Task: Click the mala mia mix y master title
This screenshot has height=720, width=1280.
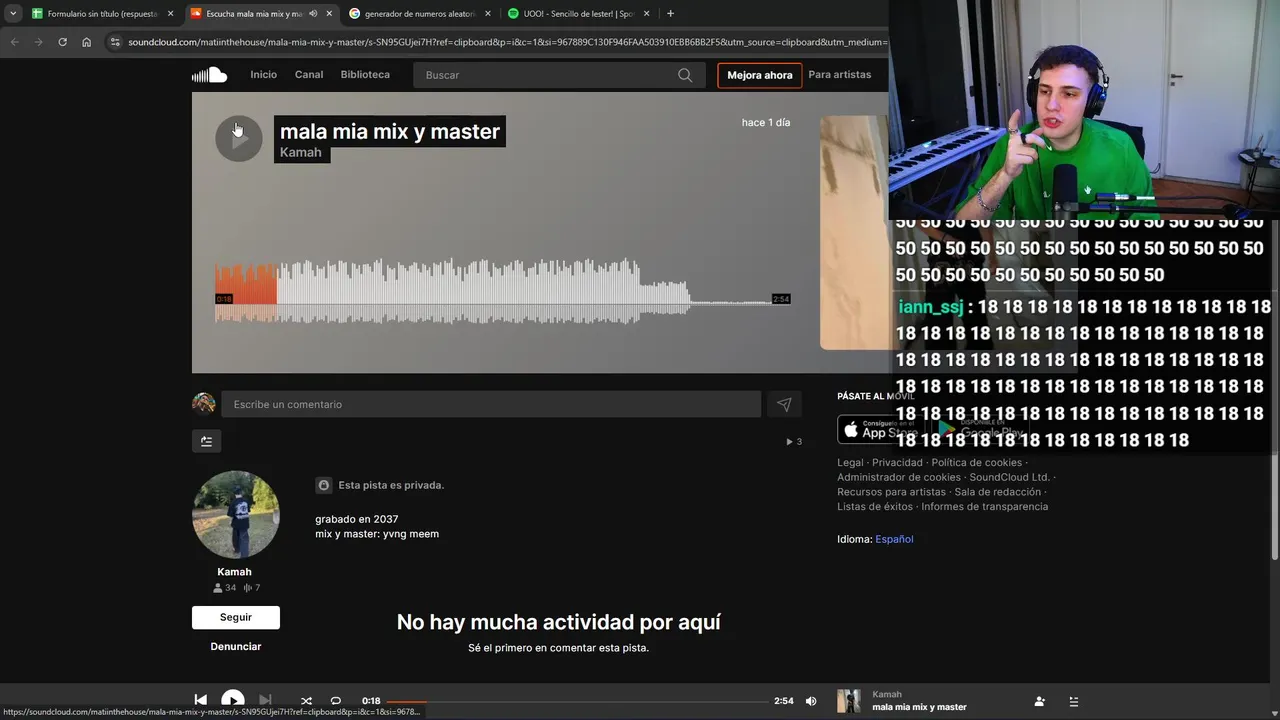Action: pos(390,131)
